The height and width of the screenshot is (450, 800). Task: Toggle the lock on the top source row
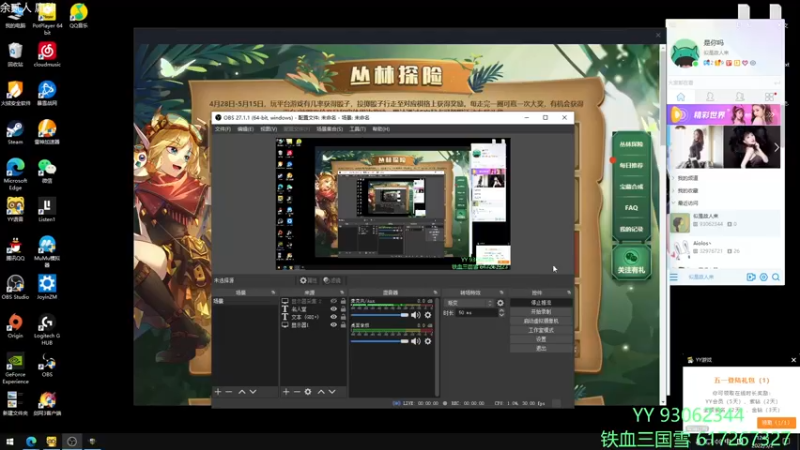[343, 302]
